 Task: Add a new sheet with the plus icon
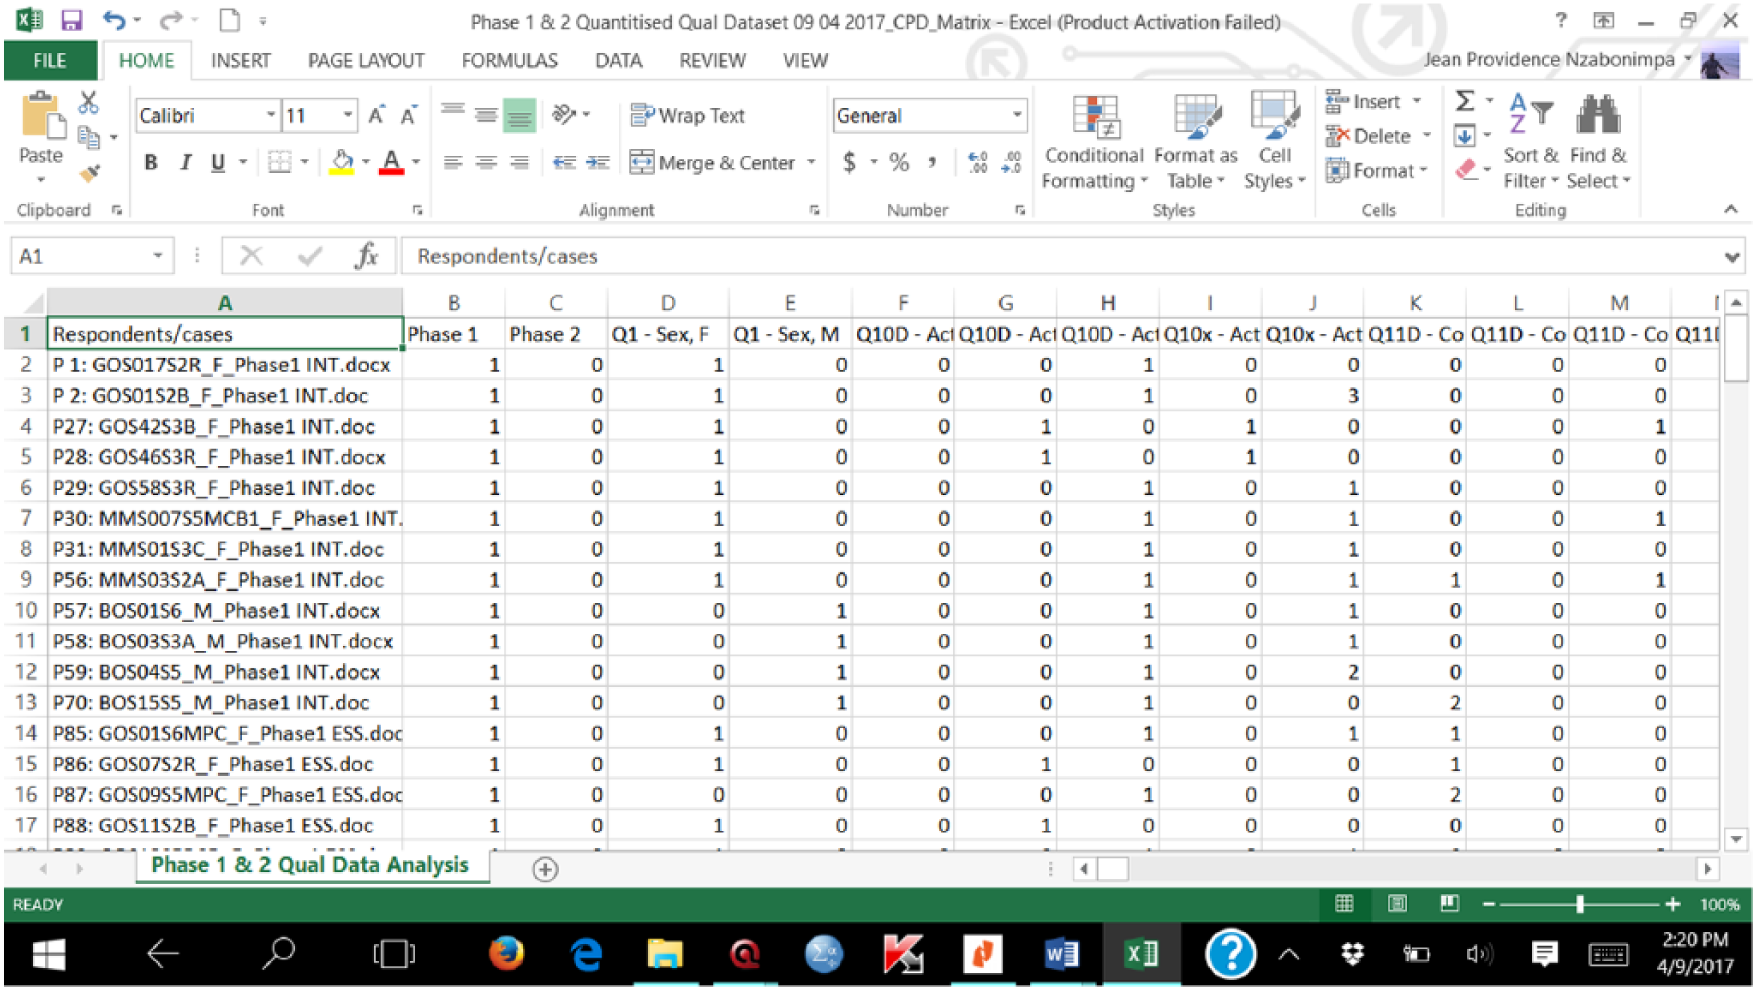[x=545, y=869]
